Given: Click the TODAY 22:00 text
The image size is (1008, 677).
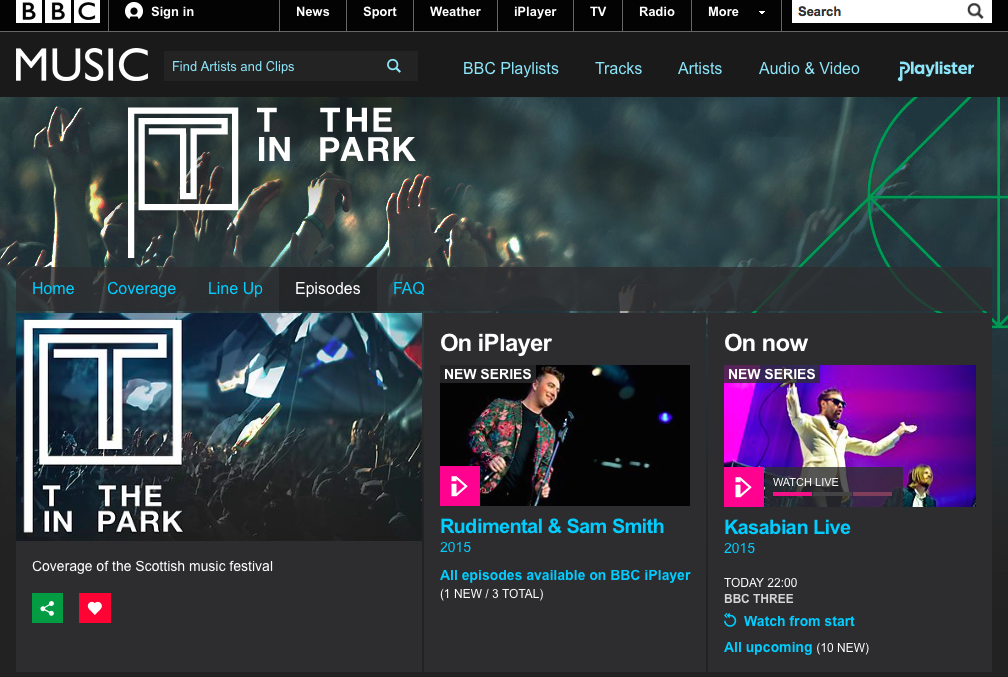Looking at the screenshot, I should click(760, 582).
